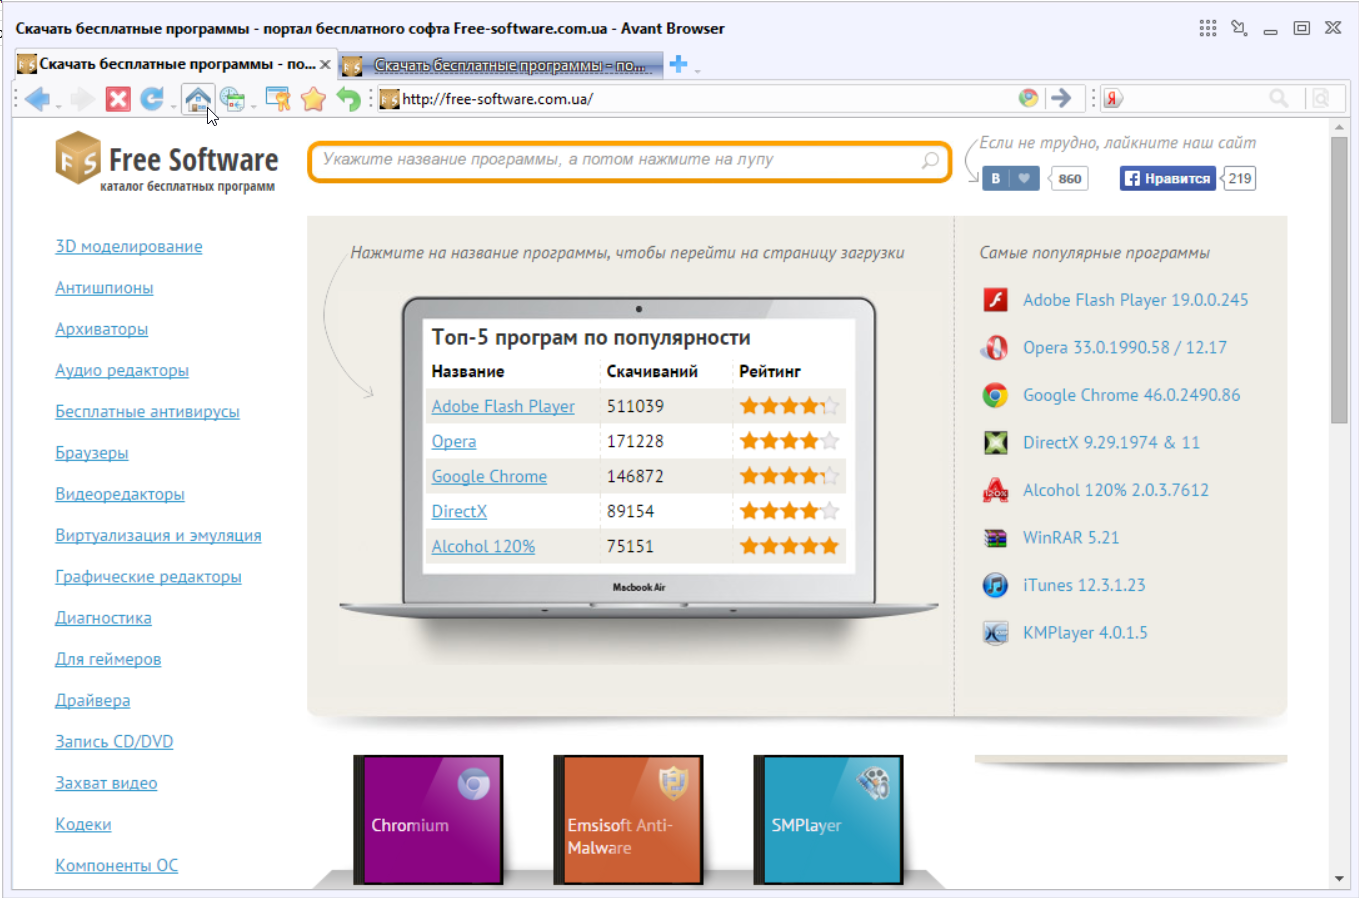The height and width of the screenshot is (898, 1359).
Task: Open the AutoFill key icon in the toolbar
Action: [x=278, y=99]
